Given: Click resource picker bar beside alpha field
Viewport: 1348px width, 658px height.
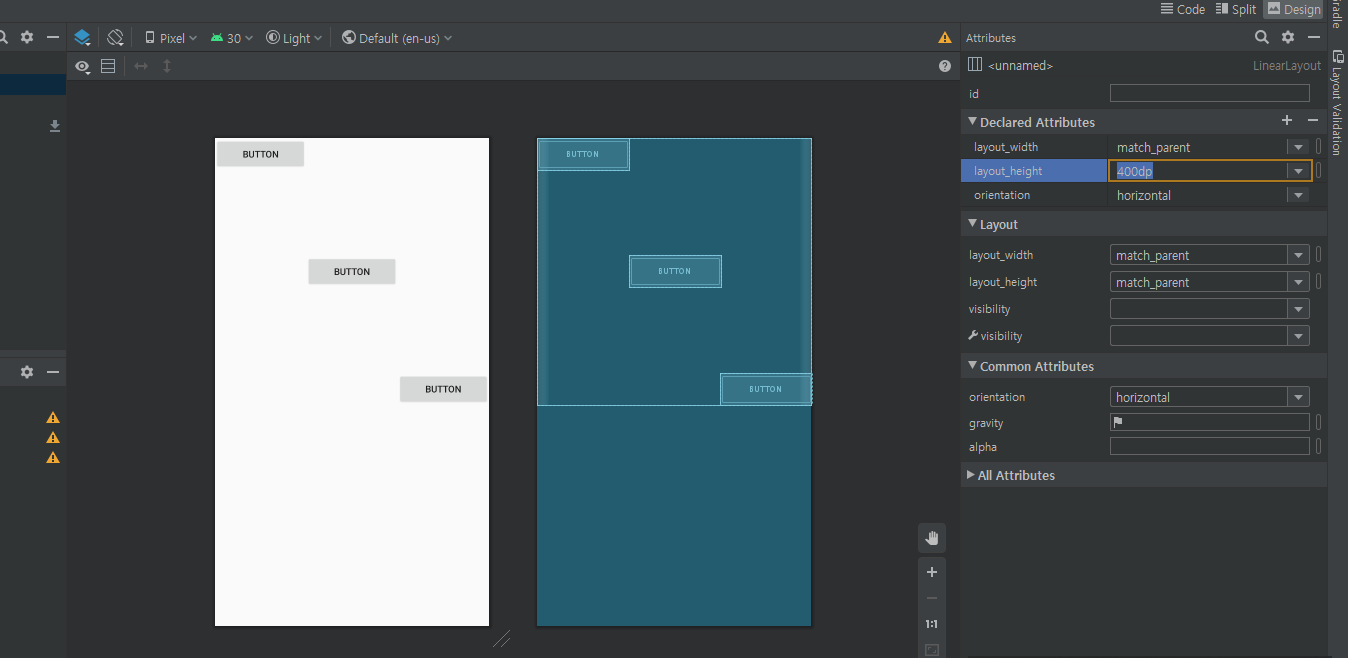Looking at the screenshot, I should [1318, 446].
